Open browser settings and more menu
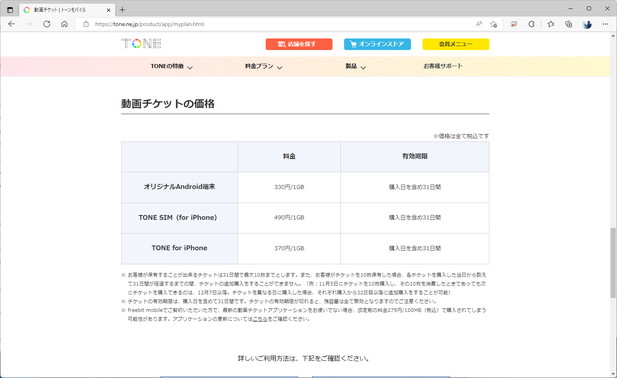 tap(605, 24)
